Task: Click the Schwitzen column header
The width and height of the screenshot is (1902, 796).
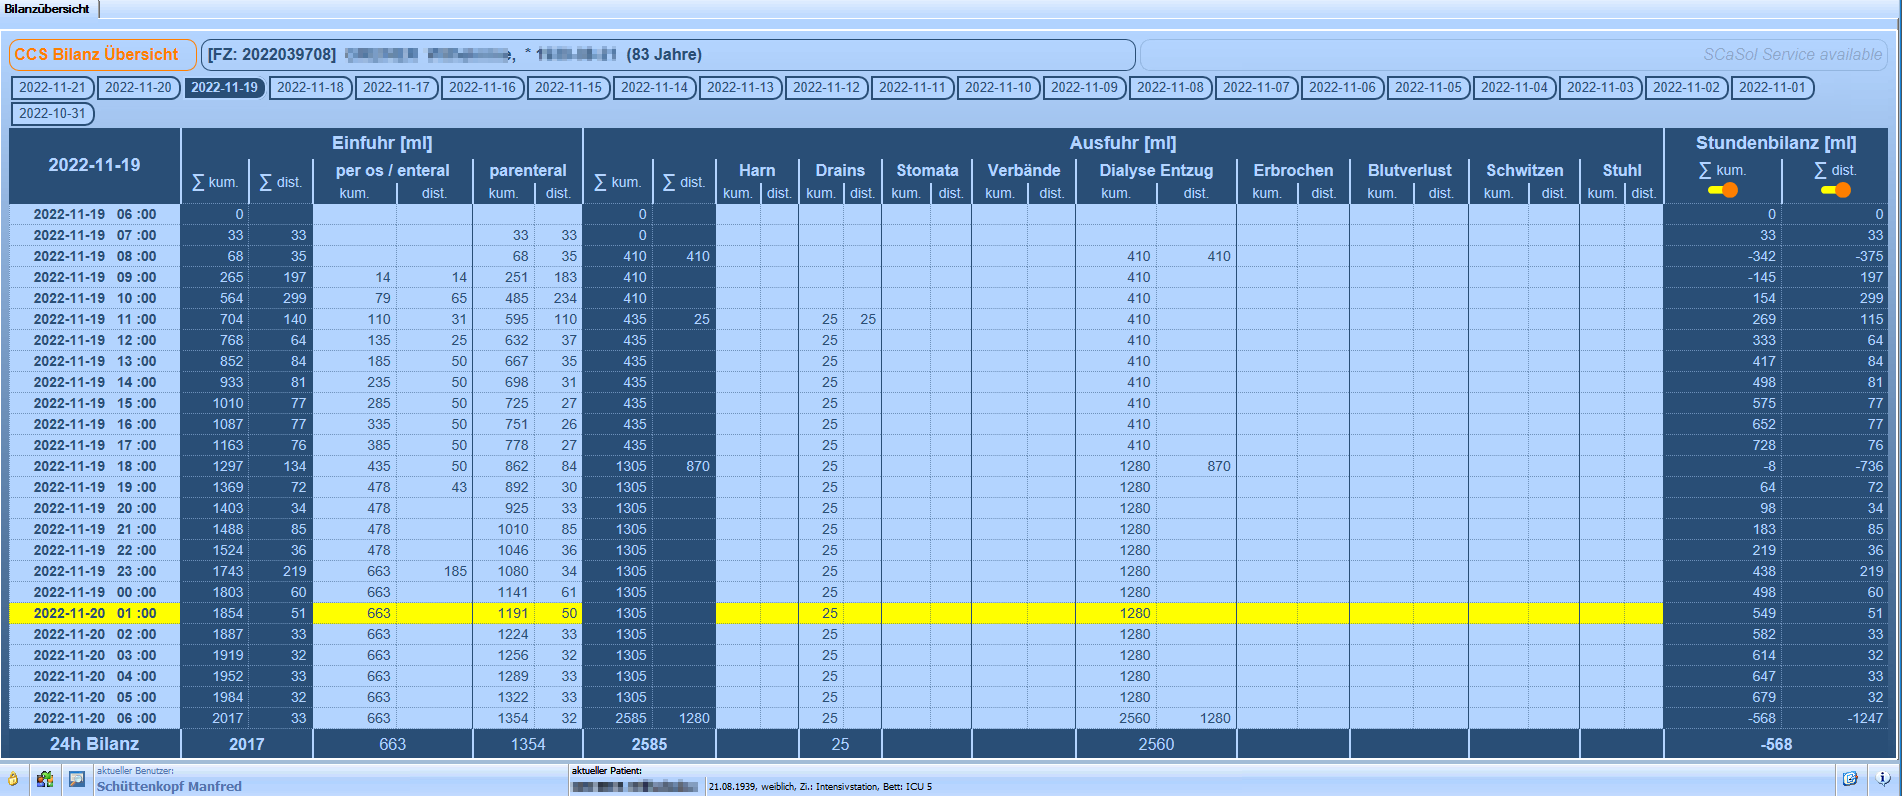Action: coord(1524,171)
